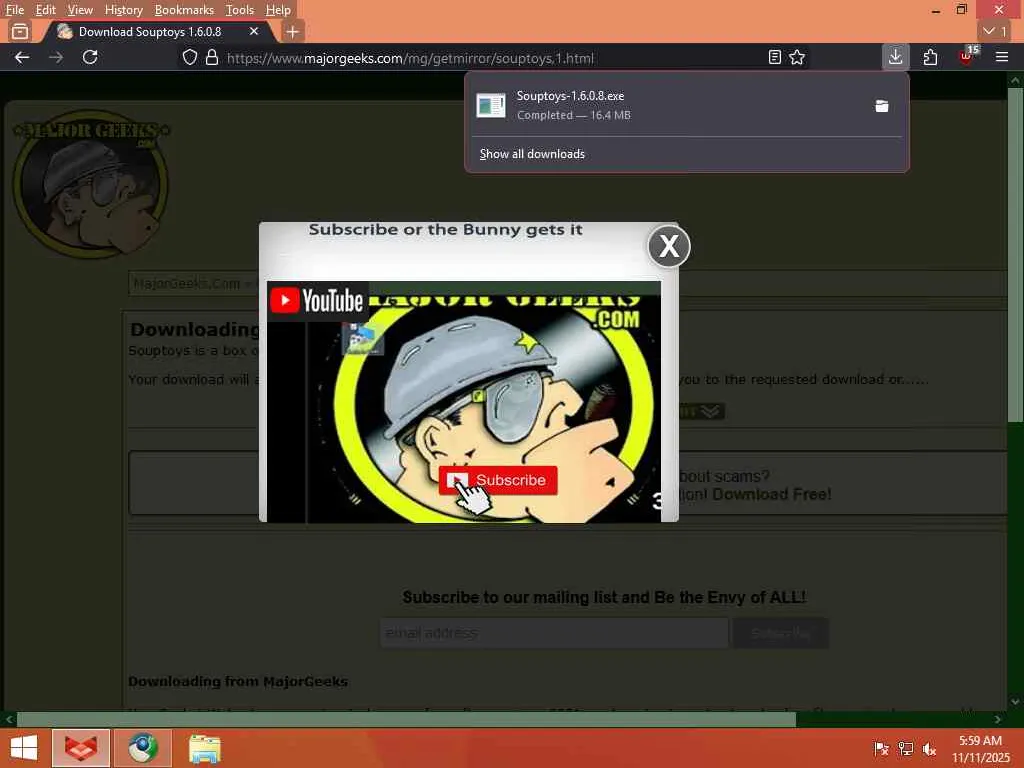Click the scroll down arrow
Screen dimensions: 1024x768
pyautogui.click(x=1015, y=702)
